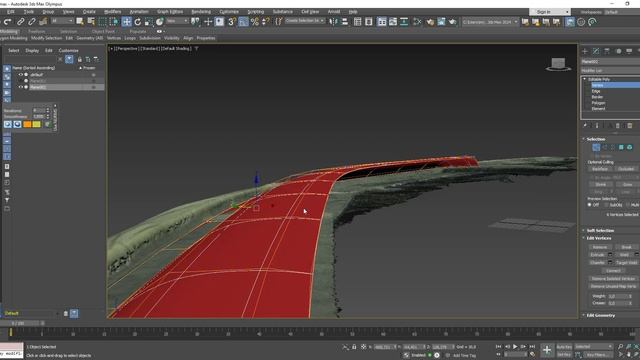Click the Render teapot icon
The width and height of the screenshot is (640, 360).
[x=453, y=22]
